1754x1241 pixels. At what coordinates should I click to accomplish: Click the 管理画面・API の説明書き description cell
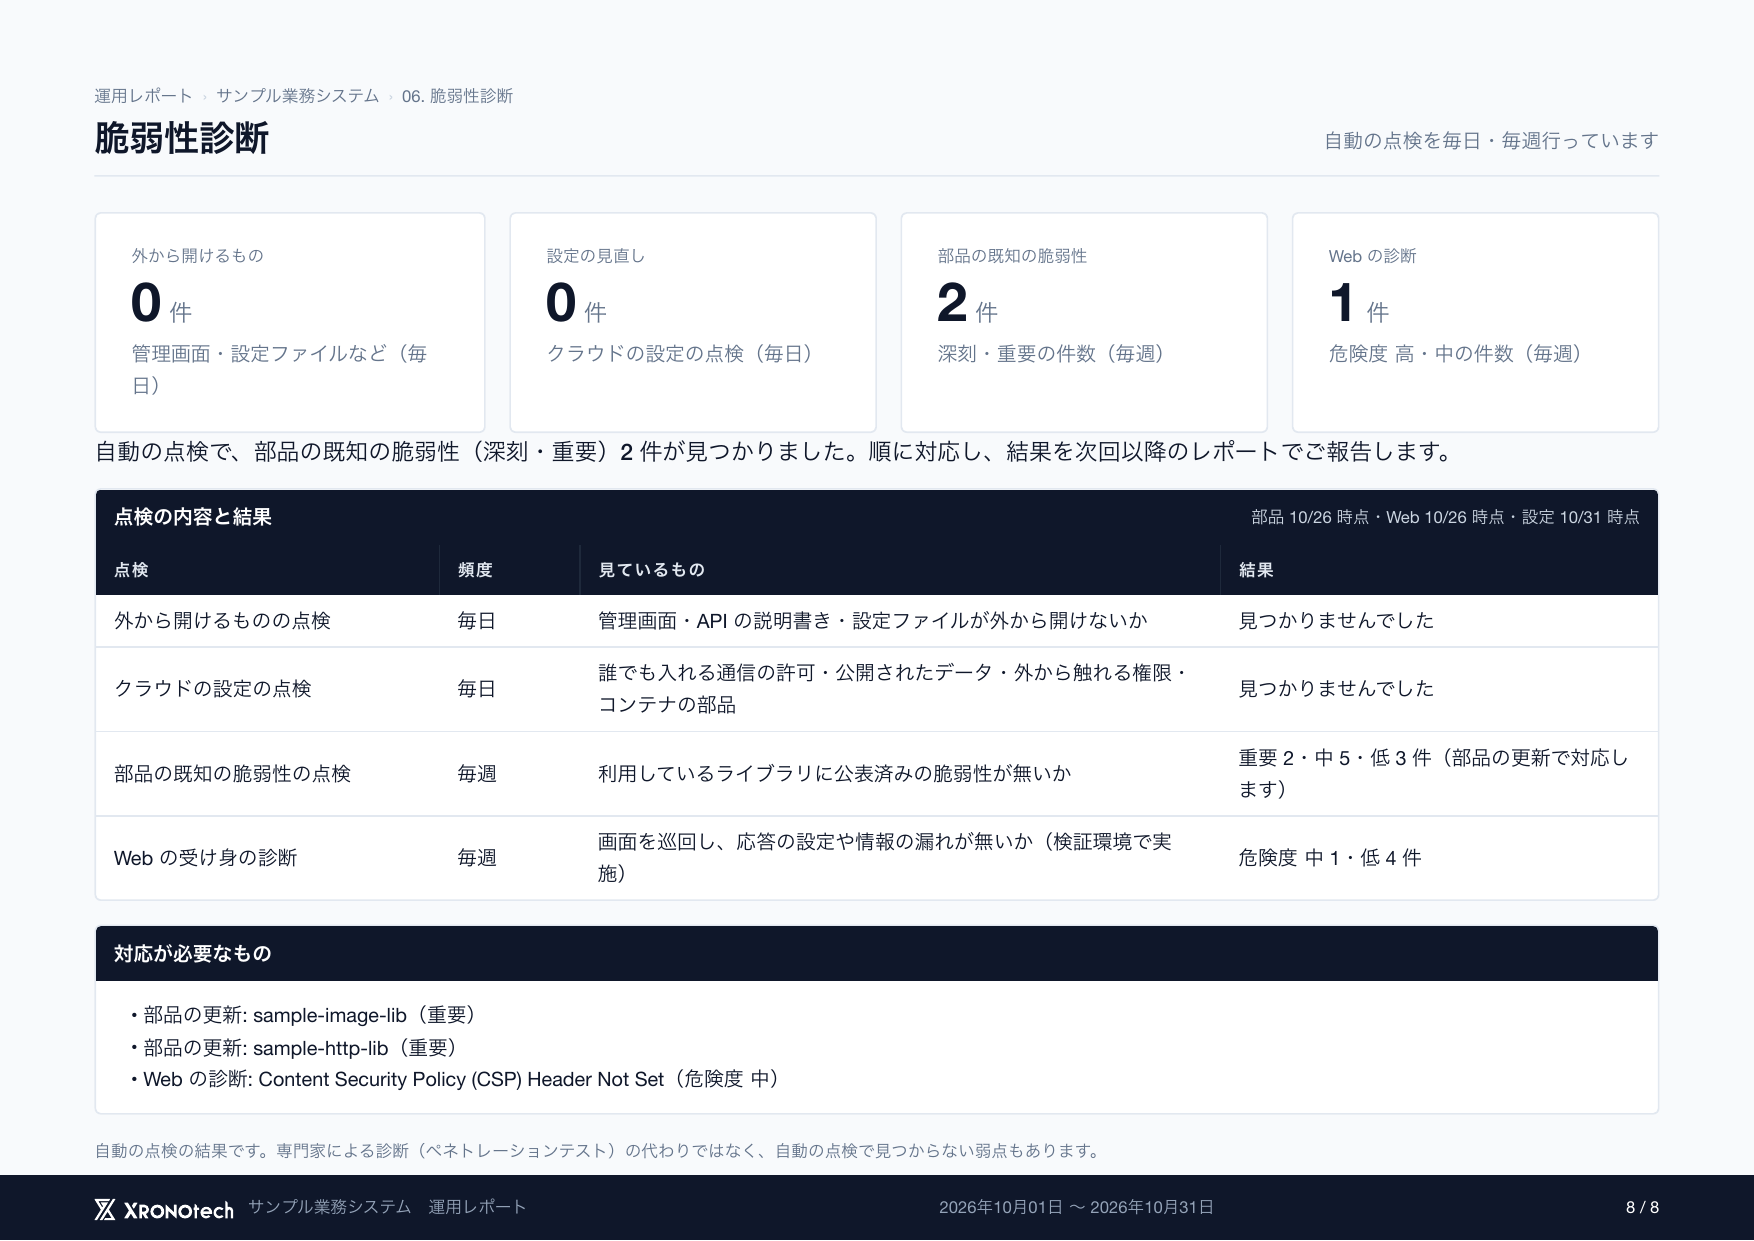coord(872,621)
